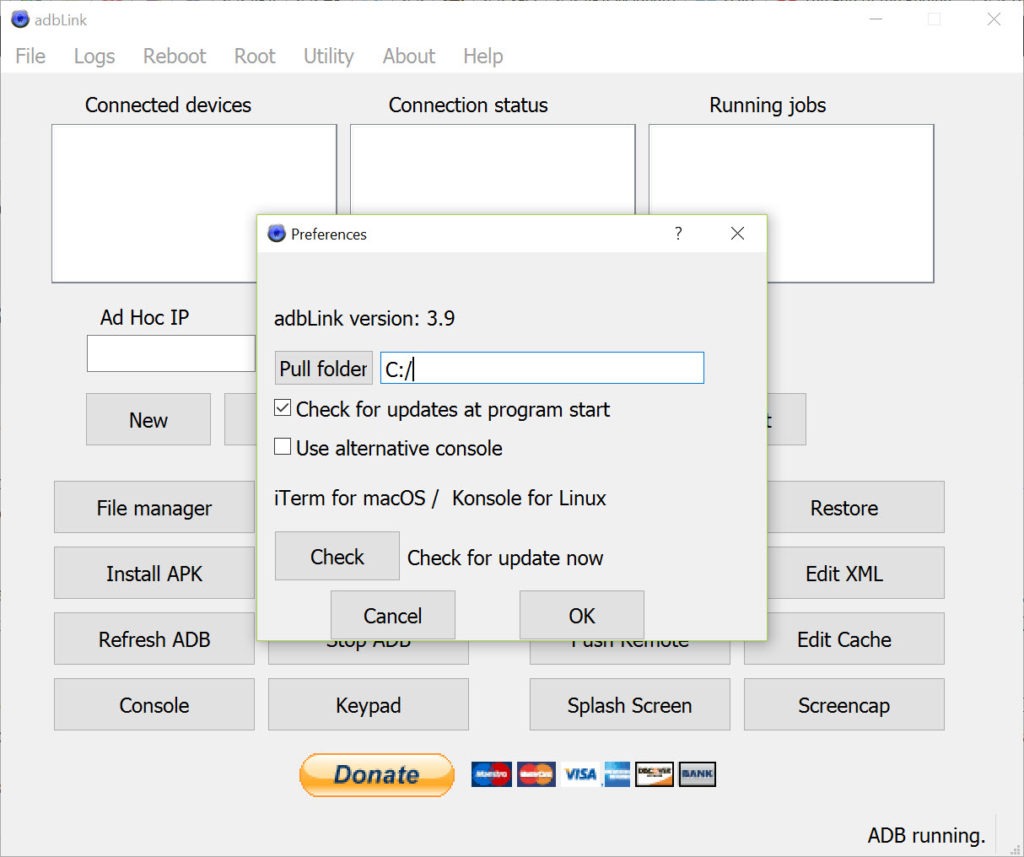Click the Check button for updates
This screenshot has height=857, width=1024.
pos(337,557)
